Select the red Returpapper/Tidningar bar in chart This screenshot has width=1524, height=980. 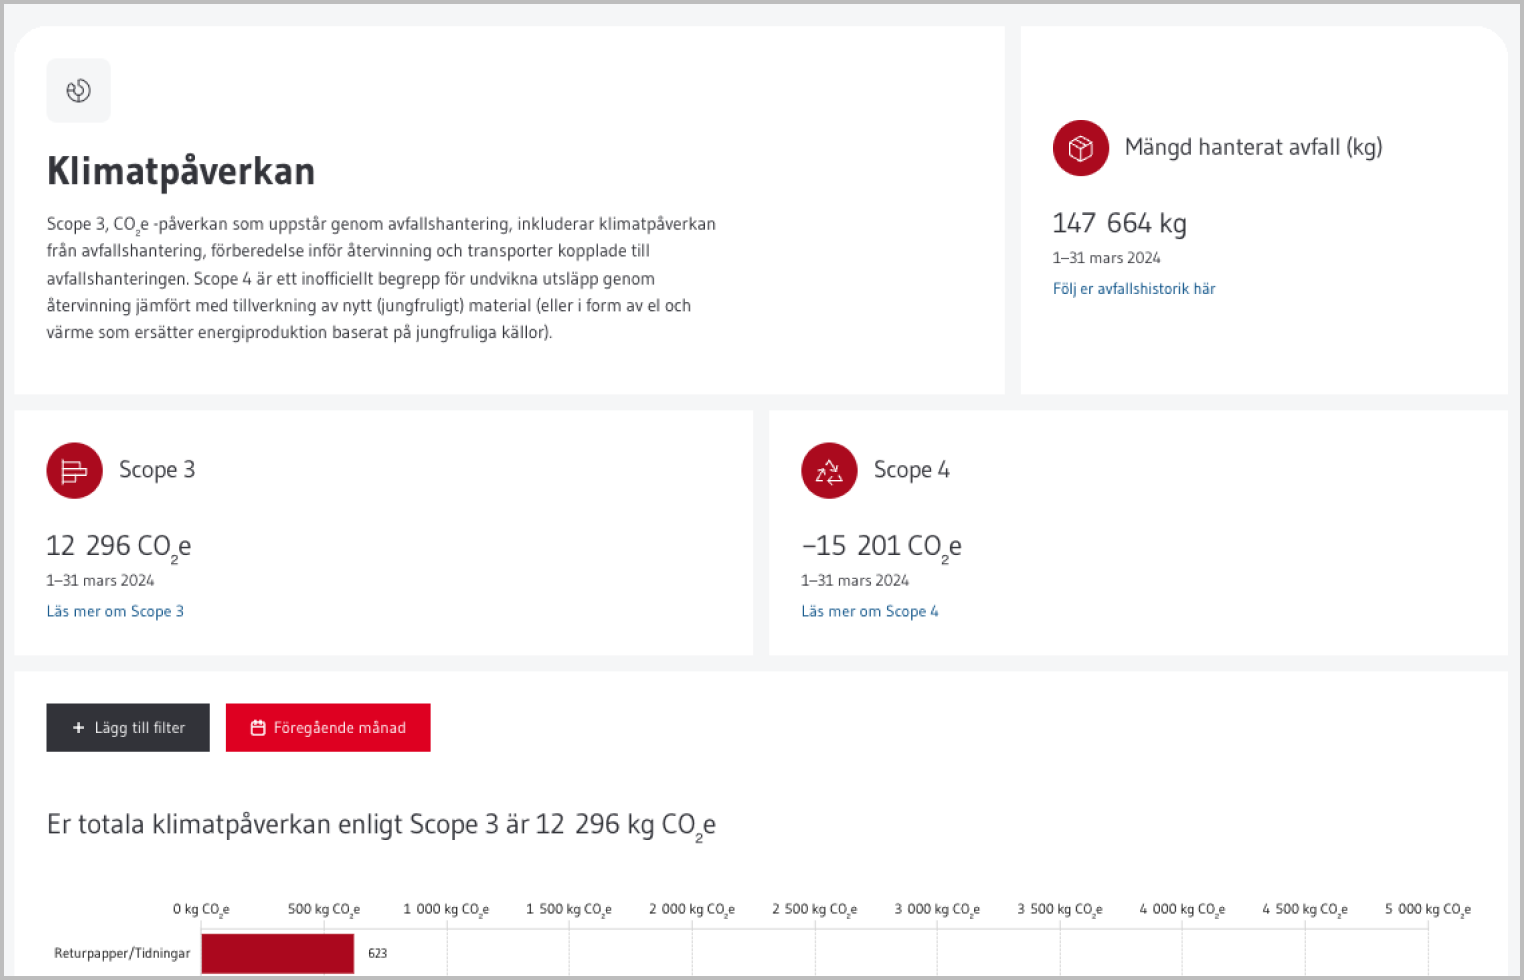[277, 953]
